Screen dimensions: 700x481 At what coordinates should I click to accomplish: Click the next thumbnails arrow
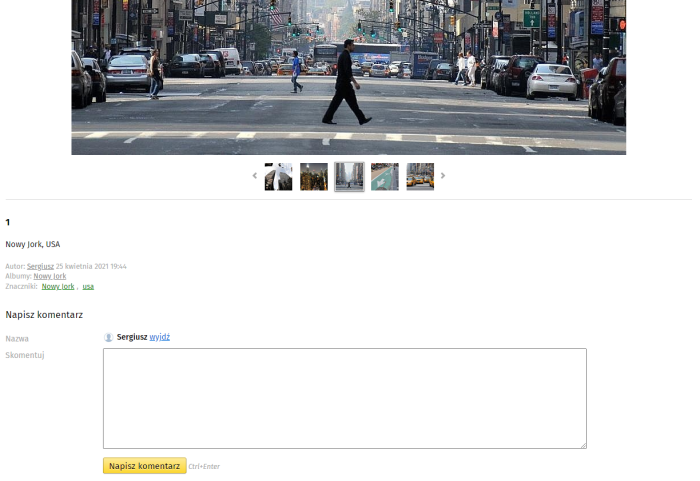[443, 176]
